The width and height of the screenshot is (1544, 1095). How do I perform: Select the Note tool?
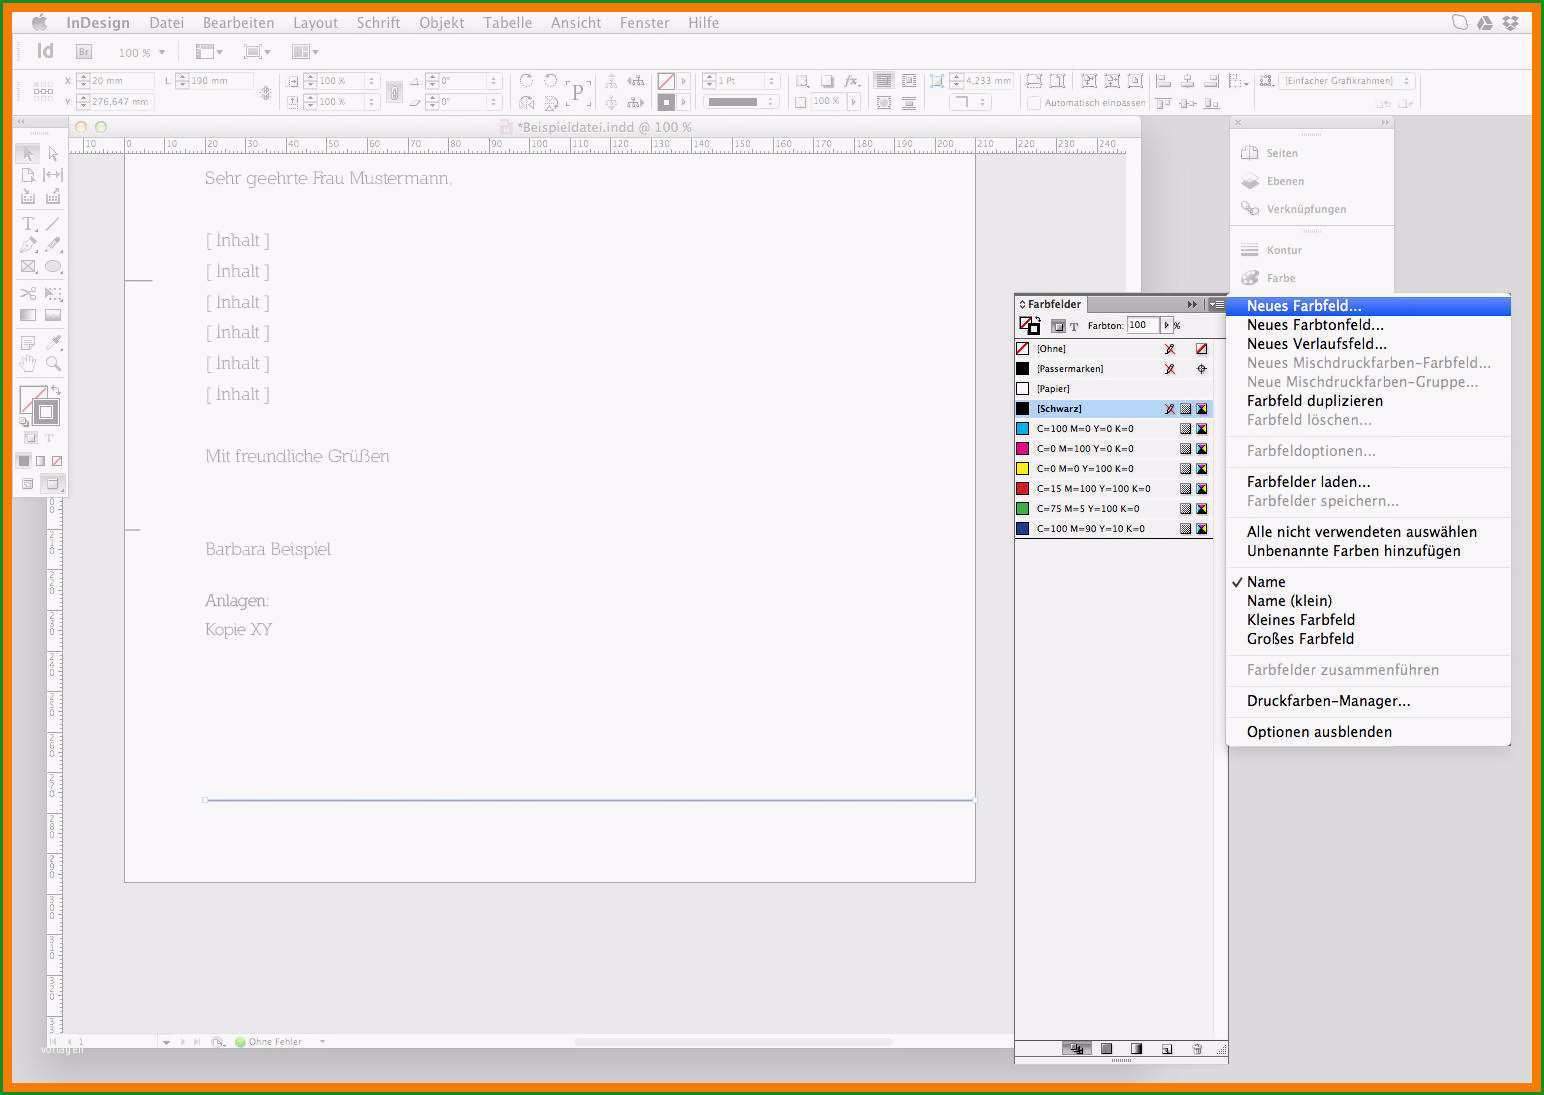(28, 342)
